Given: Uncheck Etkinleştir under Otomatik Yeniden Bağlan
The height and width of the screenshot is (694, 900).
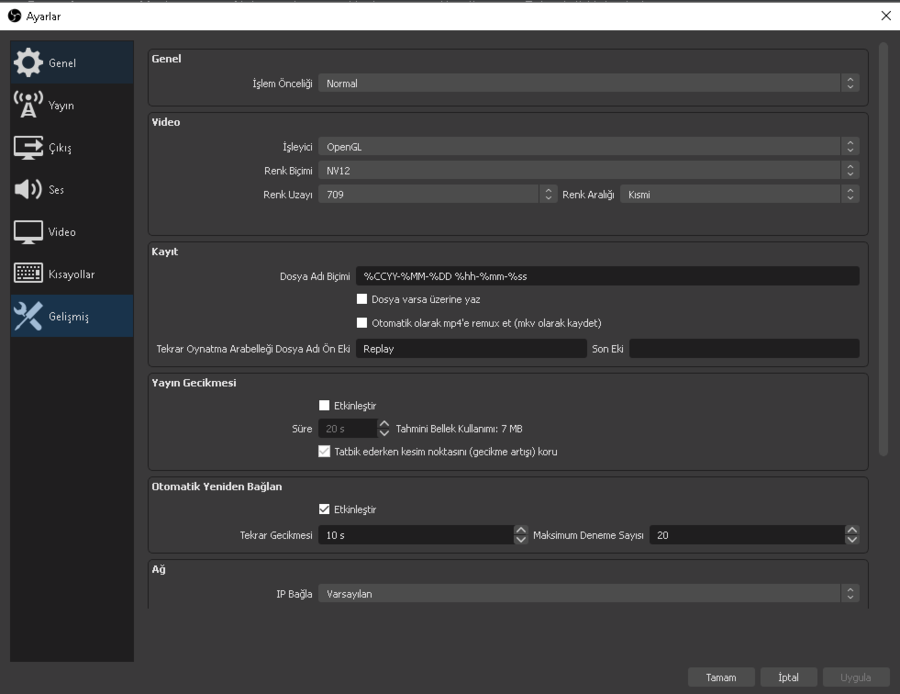Looking at the screenshot, I should [x=324, y=509].
